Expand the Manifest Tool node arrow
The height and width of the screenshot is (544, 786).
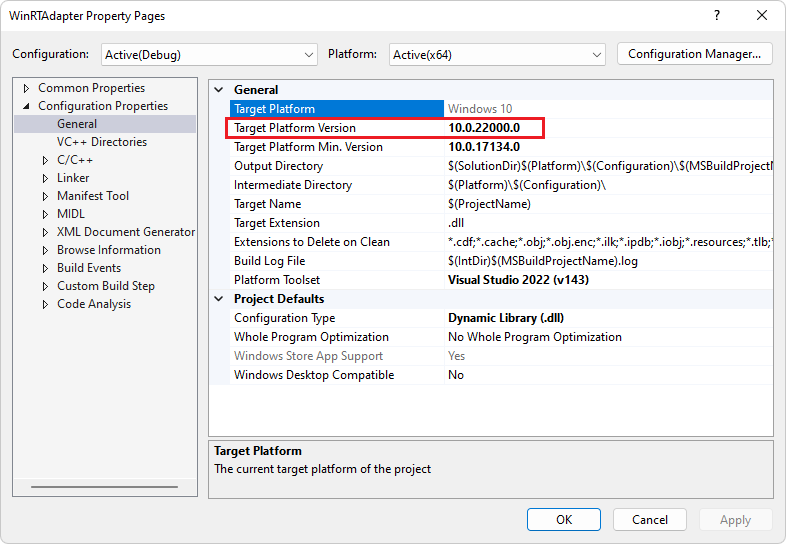coord(45,197)
